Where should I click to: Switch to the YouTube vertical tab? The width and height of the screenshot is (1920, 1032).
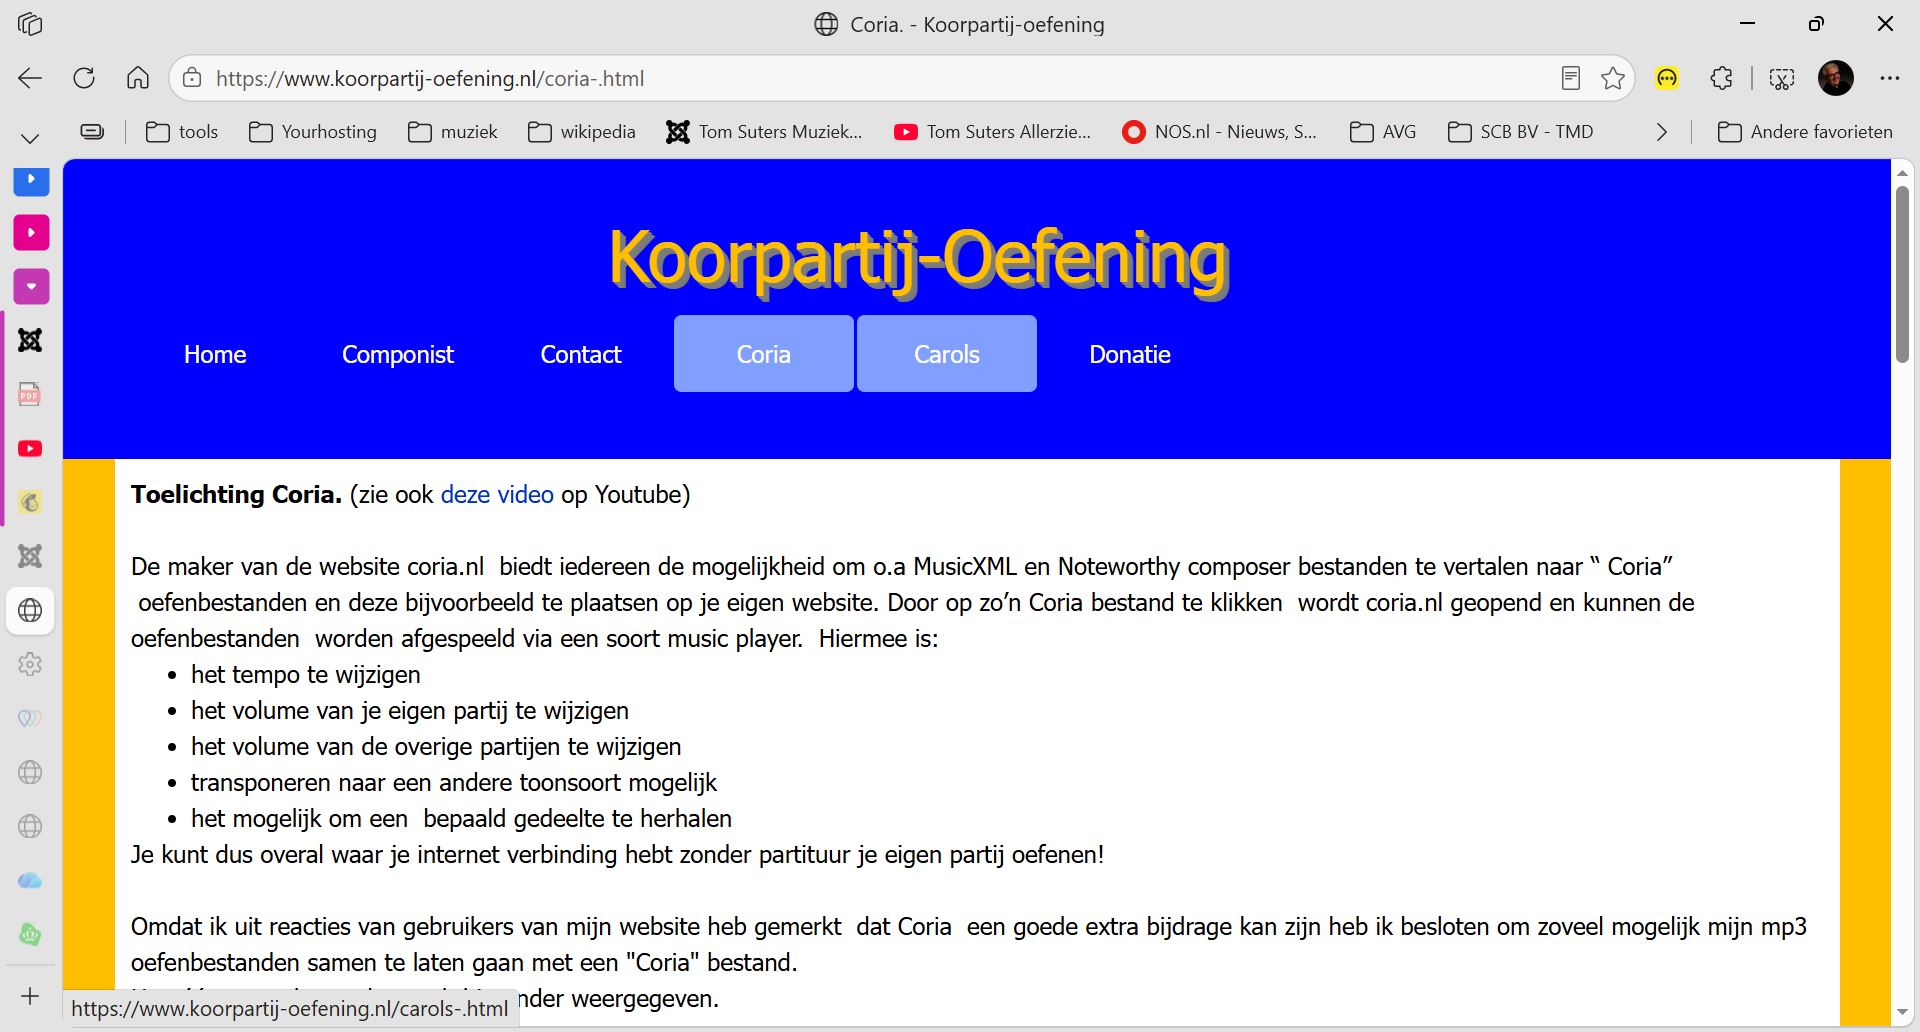click(x=31, y=449)
